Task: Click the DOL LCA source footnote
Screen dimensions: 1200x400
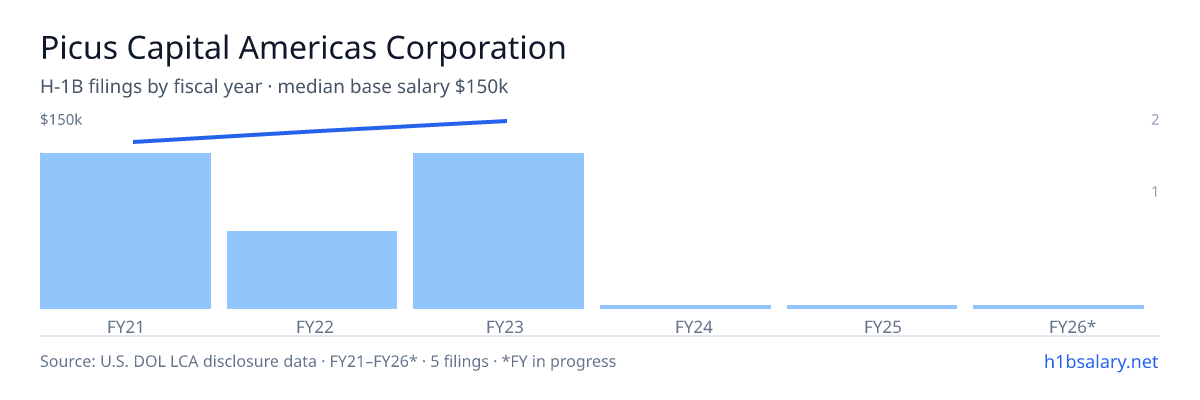Action: [328, 361]
